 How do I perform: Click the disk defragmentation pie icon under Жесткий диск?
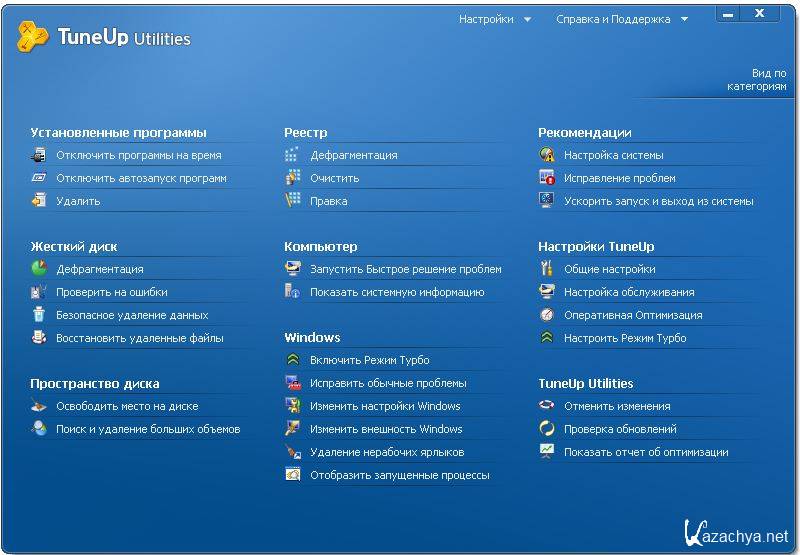point(39,269)
